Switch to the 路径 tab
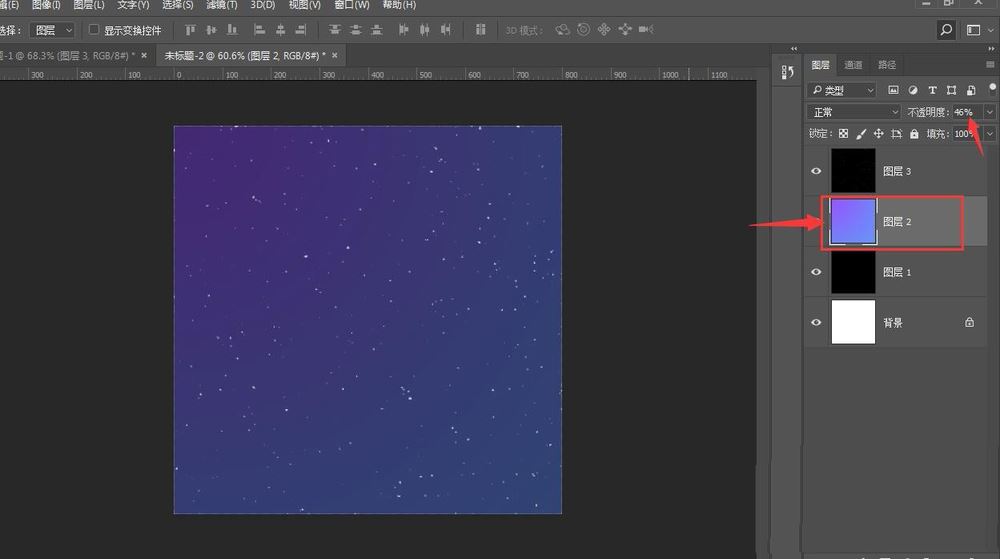This screenshot has width=1000, height=559. 886,65
